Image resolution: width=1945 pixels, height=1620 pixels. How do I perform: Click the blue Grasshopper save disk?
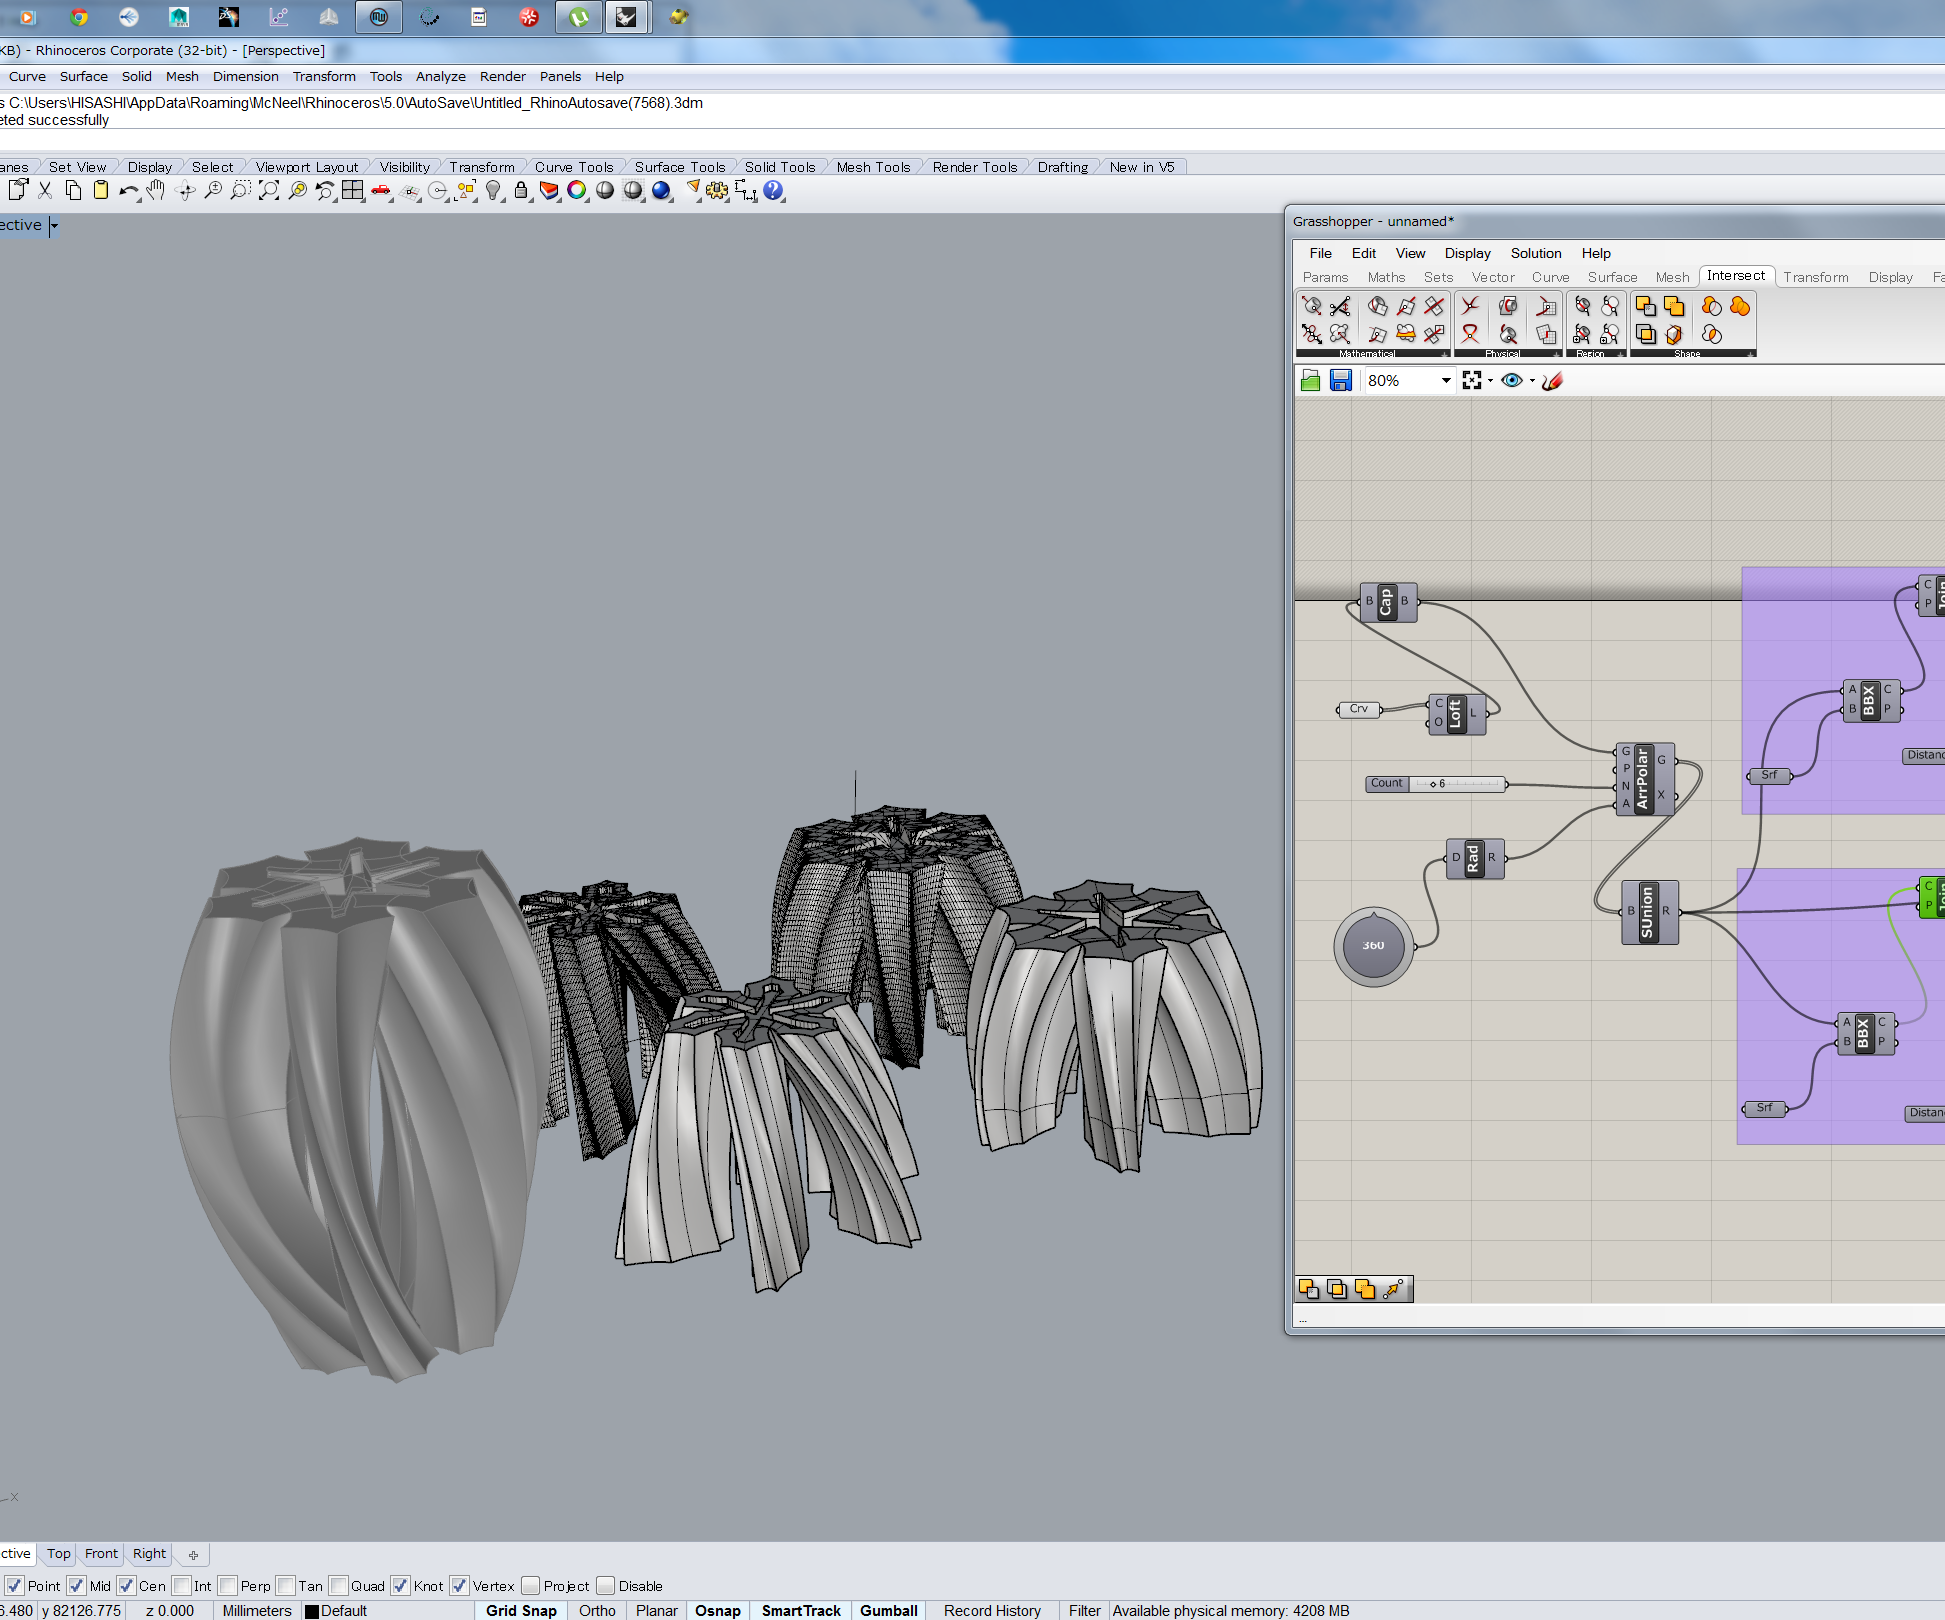(x=1341, y=380)
